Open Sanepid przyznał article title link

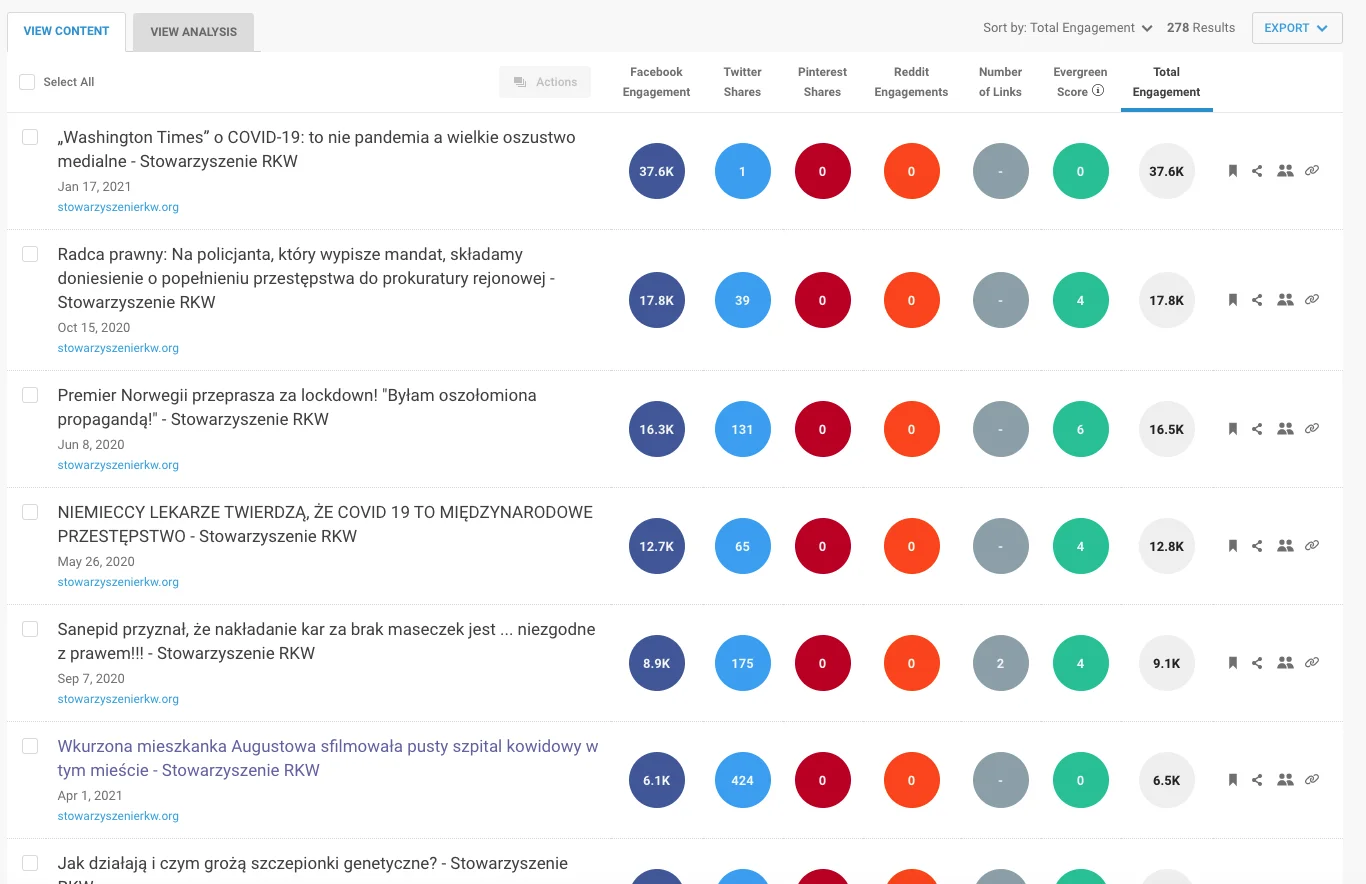(326, 641)
